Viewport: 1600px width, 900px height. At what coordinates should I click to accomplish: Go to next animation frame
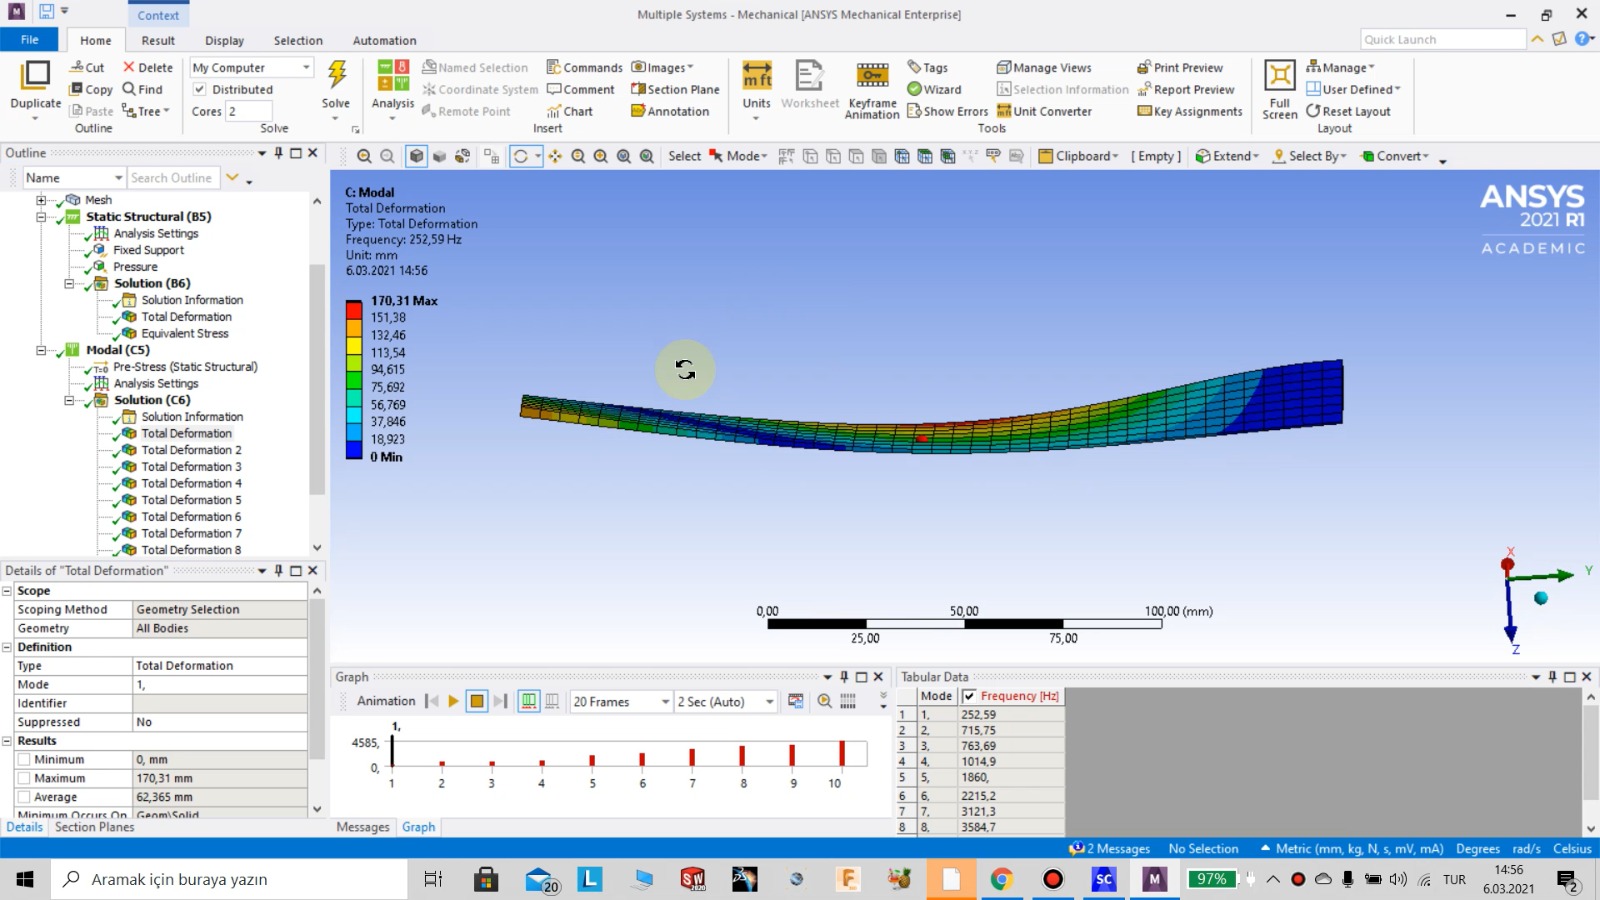click(501, 701)
